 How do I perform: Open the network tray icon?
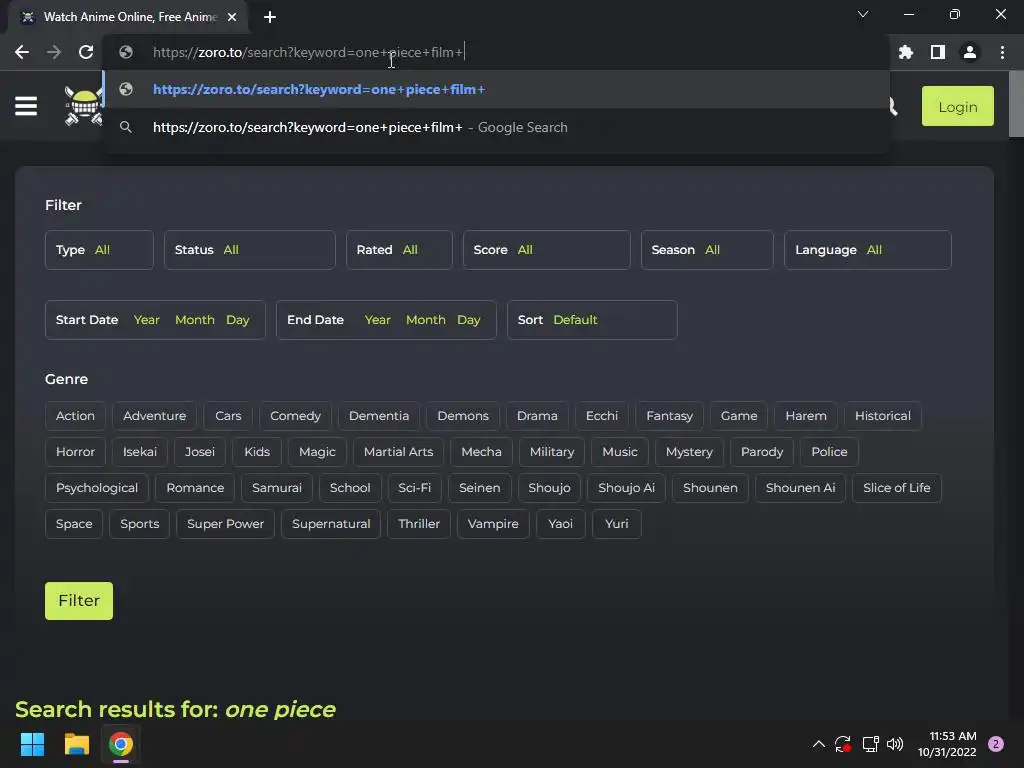pyautogui.click(x=870, y=744)
